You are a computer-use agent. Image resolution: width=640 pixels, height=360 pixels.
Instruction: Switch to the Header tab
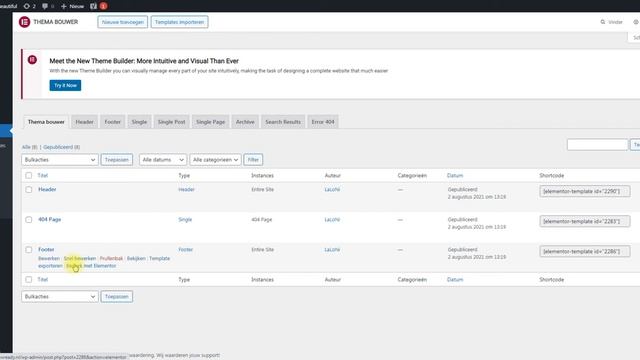click(x=84, y=122)
